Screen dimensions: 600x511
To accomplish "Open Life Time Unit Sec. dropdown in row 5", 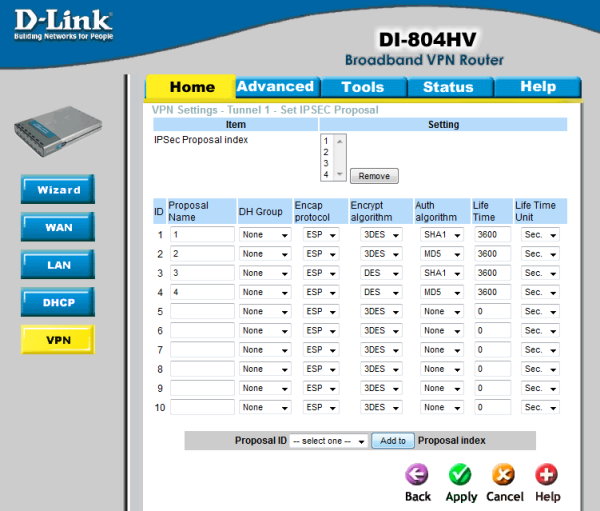I will click(540, 311).
